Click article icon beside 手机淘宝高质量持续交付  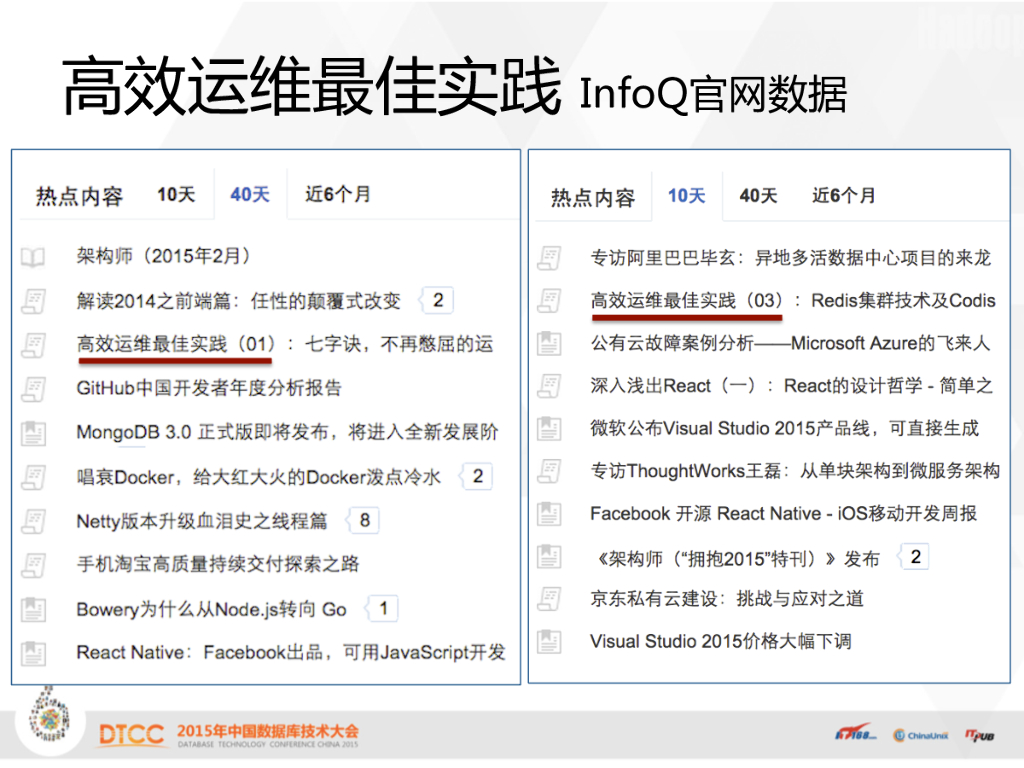pyautogui.click(x=33, y=566)
